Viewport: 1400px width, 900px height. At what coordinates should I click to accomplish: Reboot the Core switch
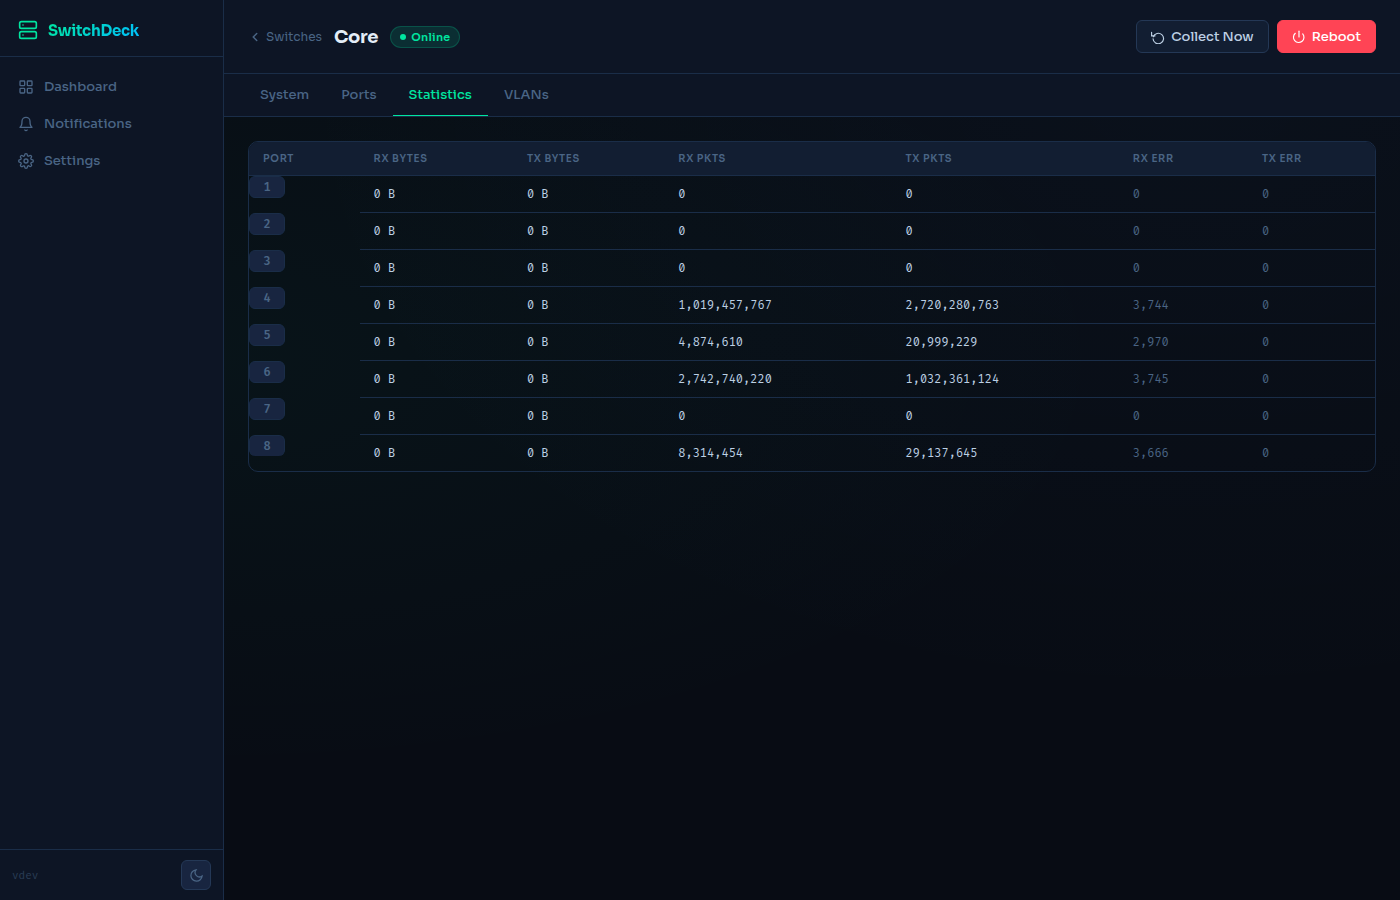[1326, 37]
